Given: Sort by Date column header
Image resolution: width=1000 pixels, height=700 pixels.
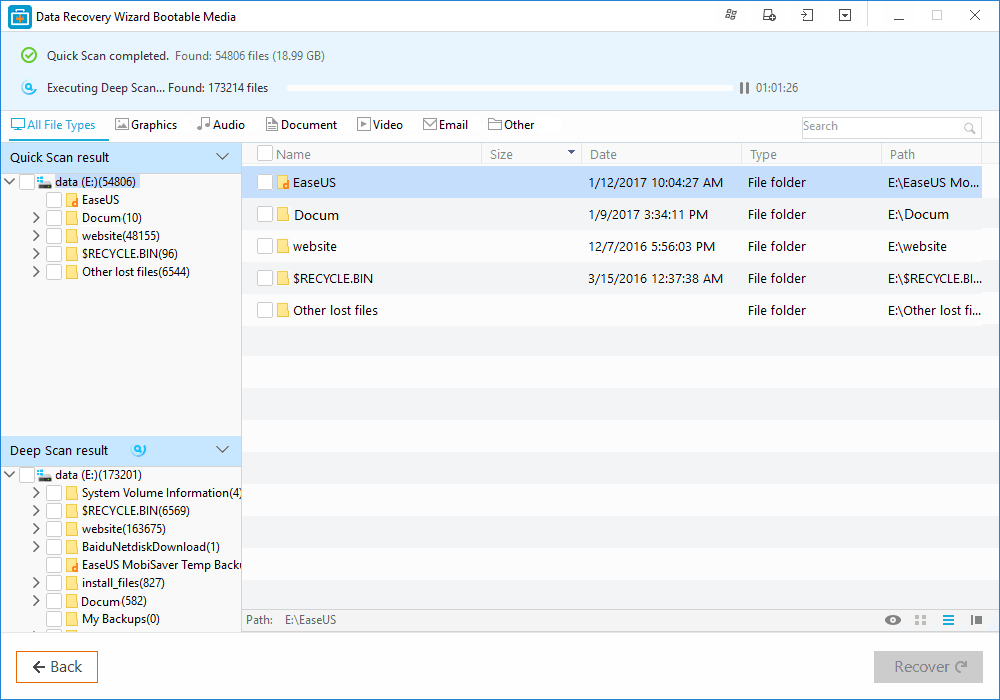Looking at the screenshot, I should [x=661, y=154].
